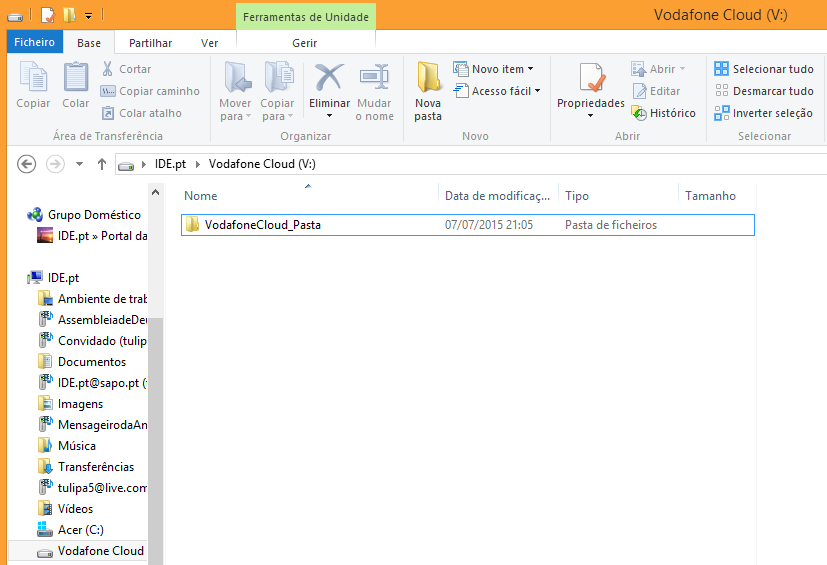Click the Copiar clipboard icon
The image size is (827, 565).
[x=33, y=76]
